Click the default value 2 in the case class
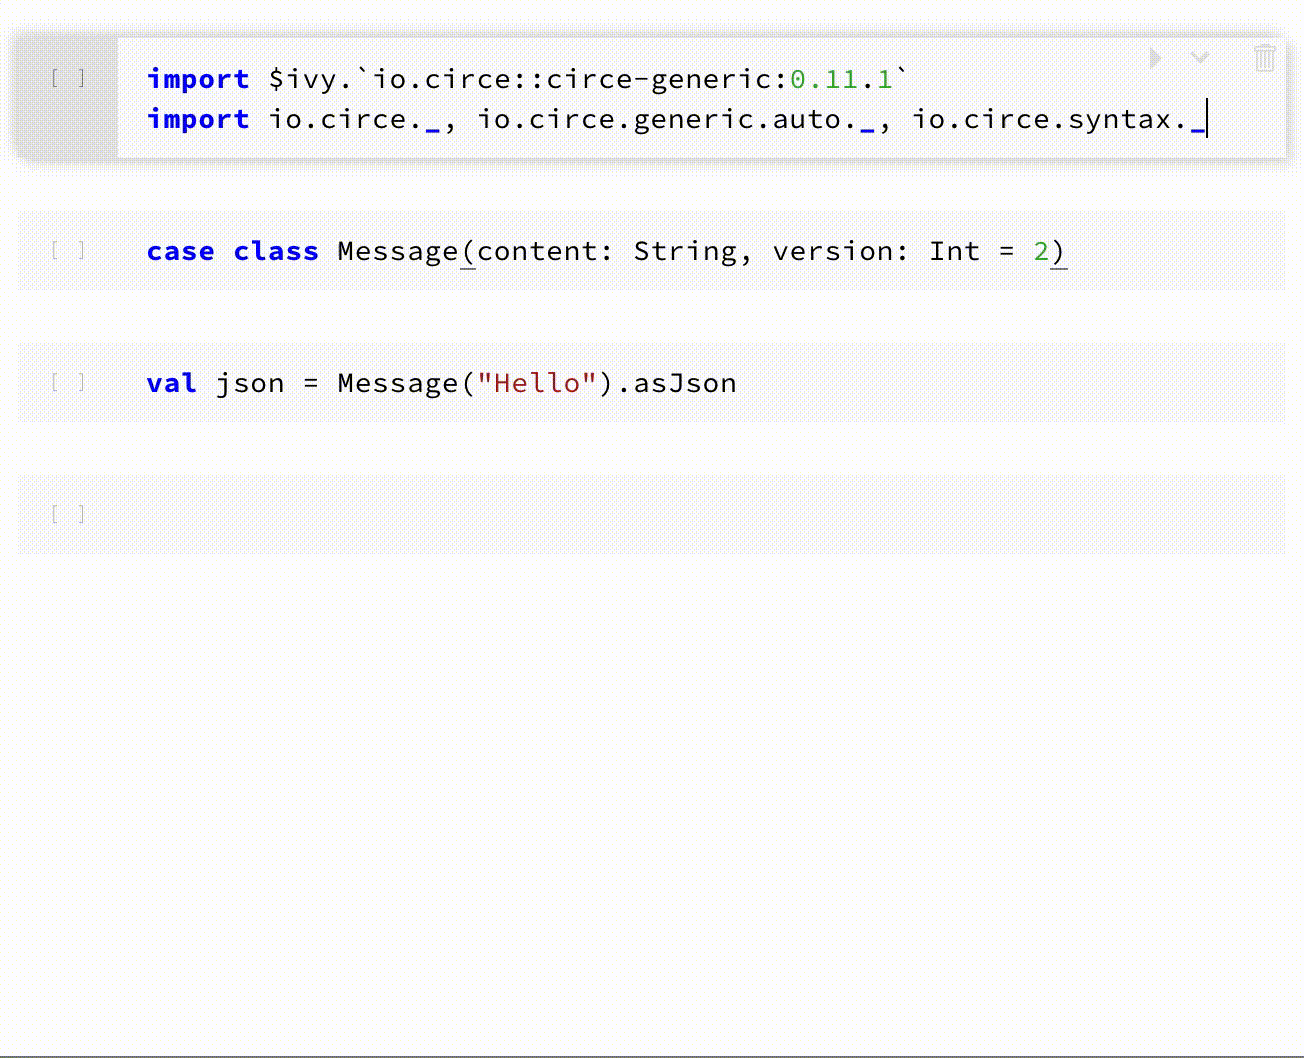This screenshot has height=1058, width=1304. (1040, 251)
